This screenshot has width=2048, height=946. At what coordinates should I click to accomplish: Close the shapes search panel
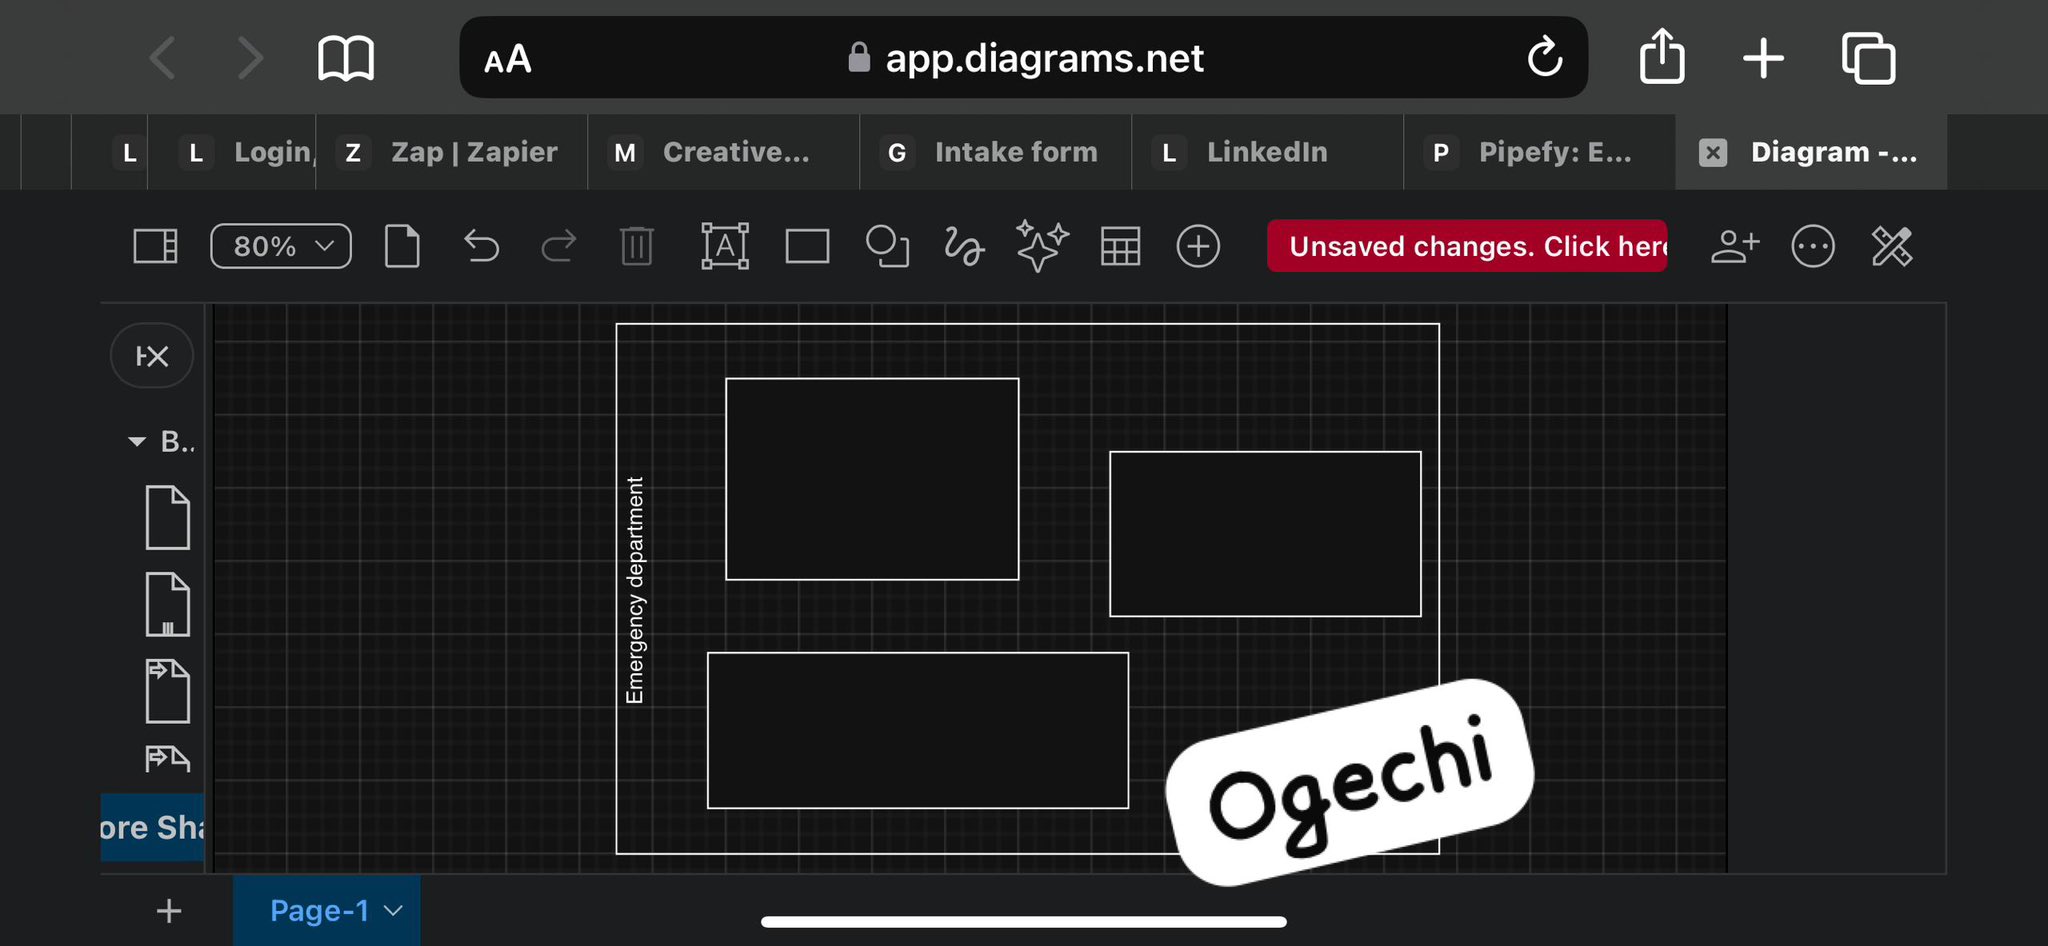(152, 356)
